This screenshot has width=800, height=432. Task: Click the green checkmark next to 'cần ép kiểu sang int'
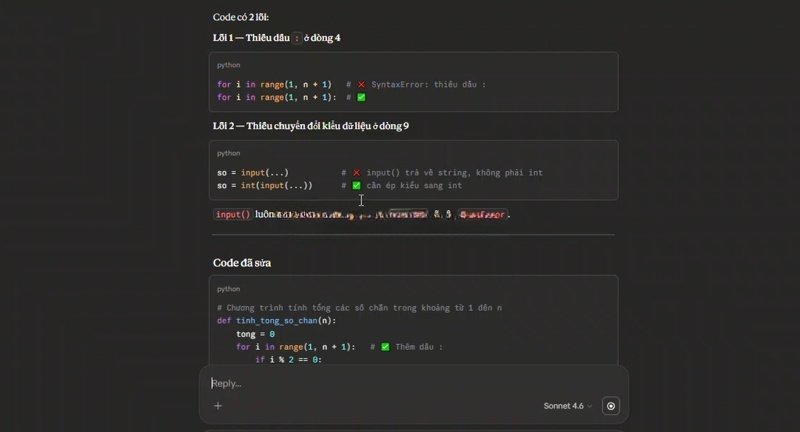(x=356, y=186)
